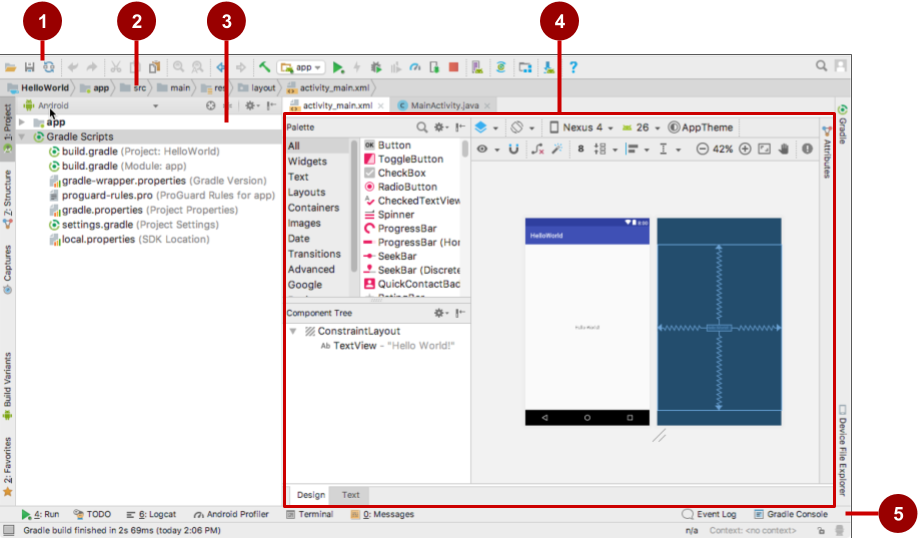The image size is (918, 538).
Task: Click the HelloWorld breadcrumb
Action: coord(38,88)
